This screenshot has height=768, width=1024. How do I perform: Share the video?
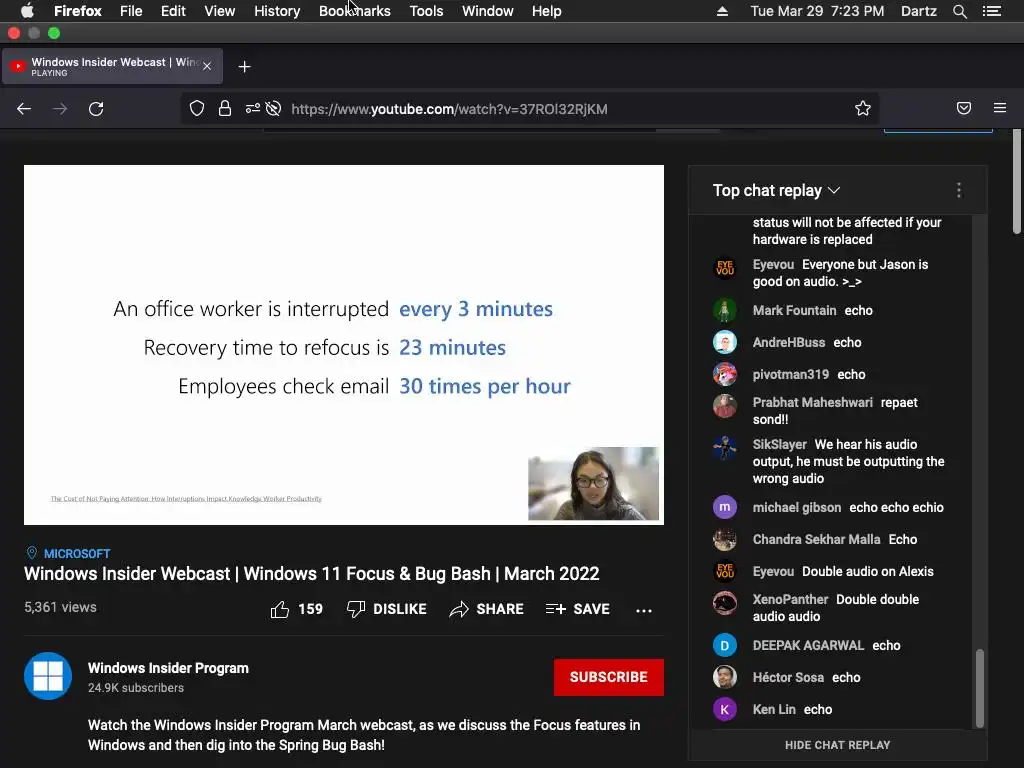pyautogui.click(x=487, y=609)
